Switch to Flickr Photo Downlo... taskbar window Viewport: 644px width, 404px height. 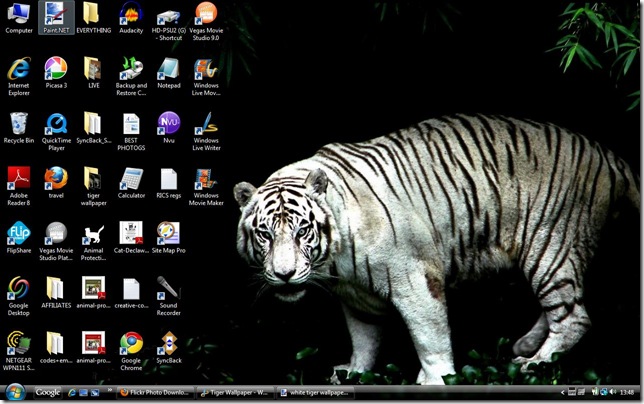tap(156, 393)
